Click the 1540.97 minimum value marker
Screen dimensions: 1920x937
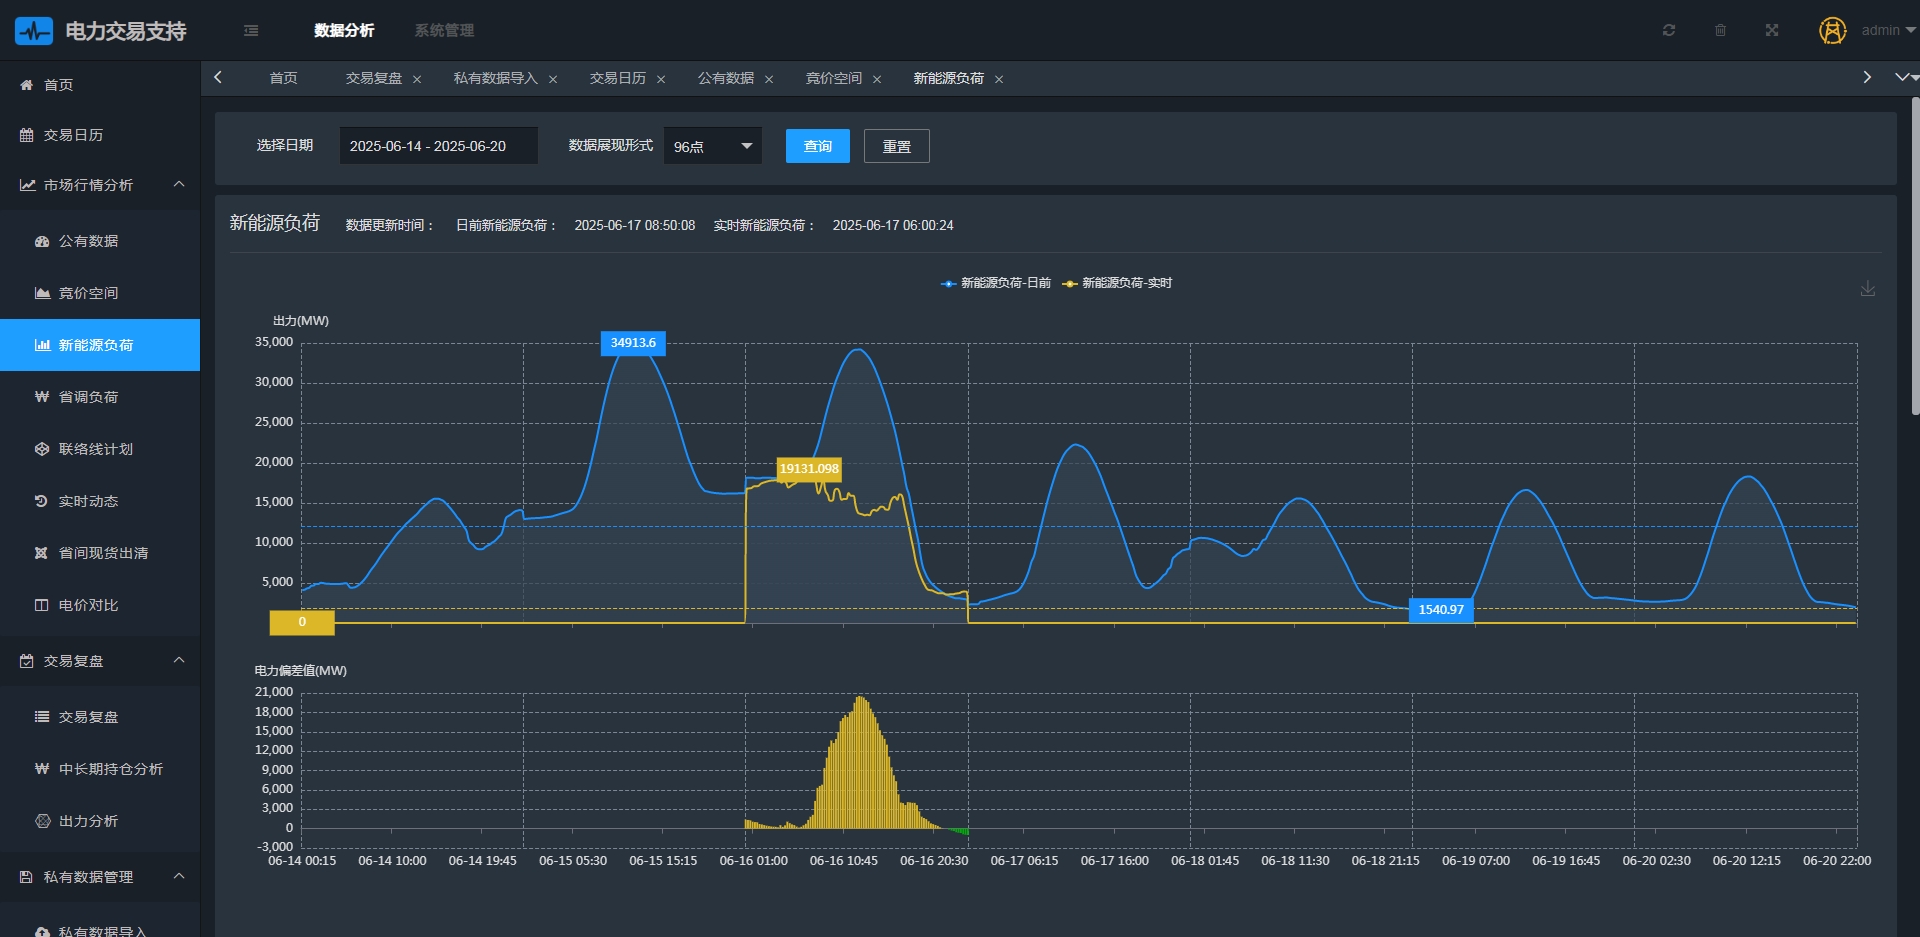tap(1441, 610)
